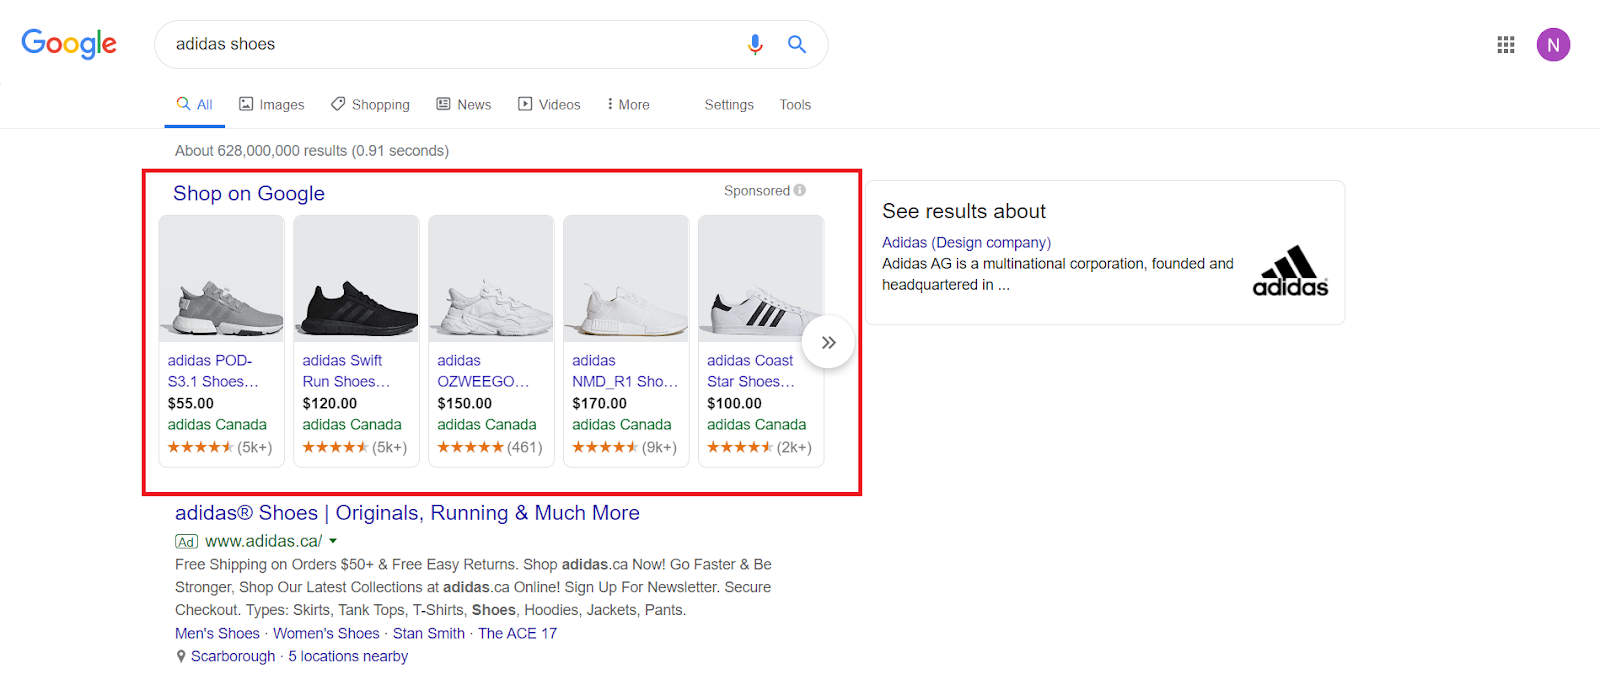Open the Women's Shoes sitelink
Viewport: 1600px width, 685px height.
[x=326, y=633]
